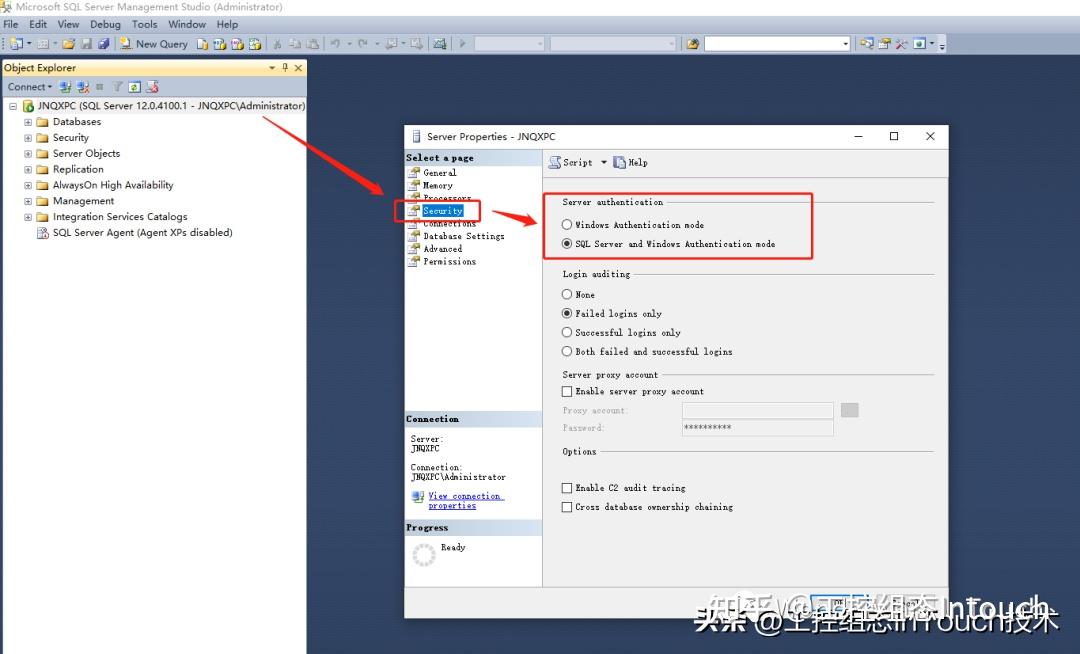
Task: Click the Solution Explorer icon in toolbar
Action: [x=866, y=44]
